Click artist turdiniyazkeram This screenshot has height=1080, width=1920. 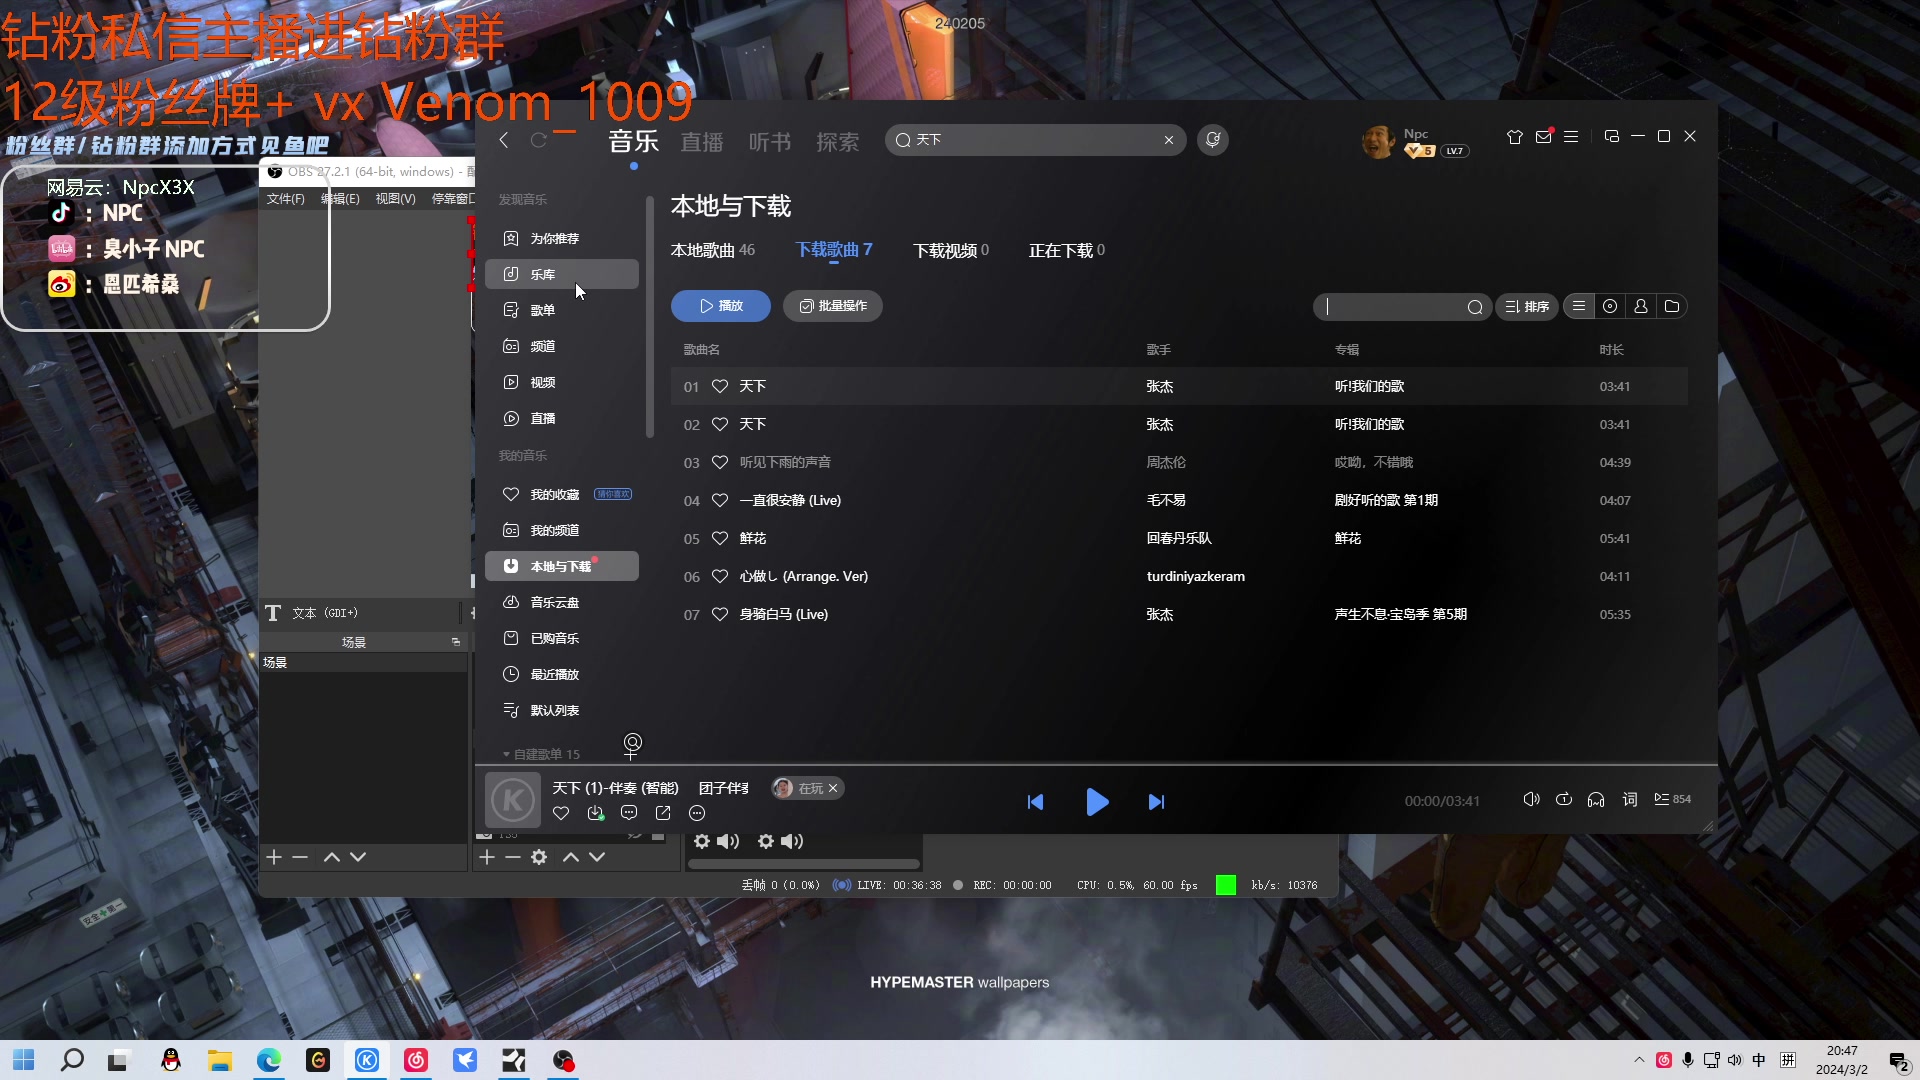1196,576
